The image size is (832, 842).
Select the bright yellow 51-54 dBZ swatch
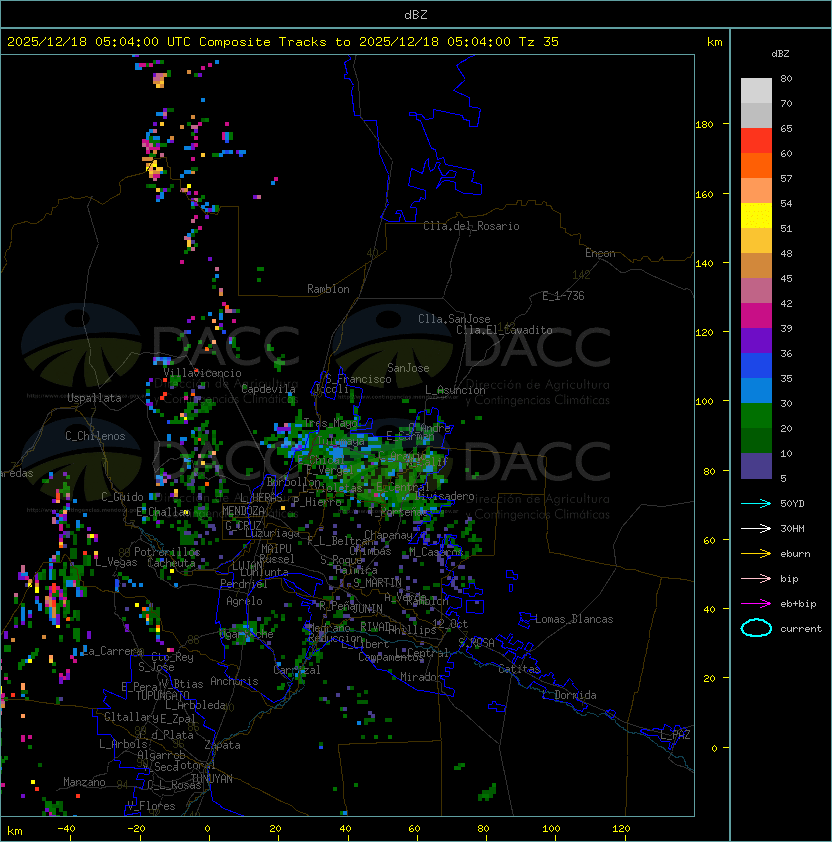click(756, 215)
